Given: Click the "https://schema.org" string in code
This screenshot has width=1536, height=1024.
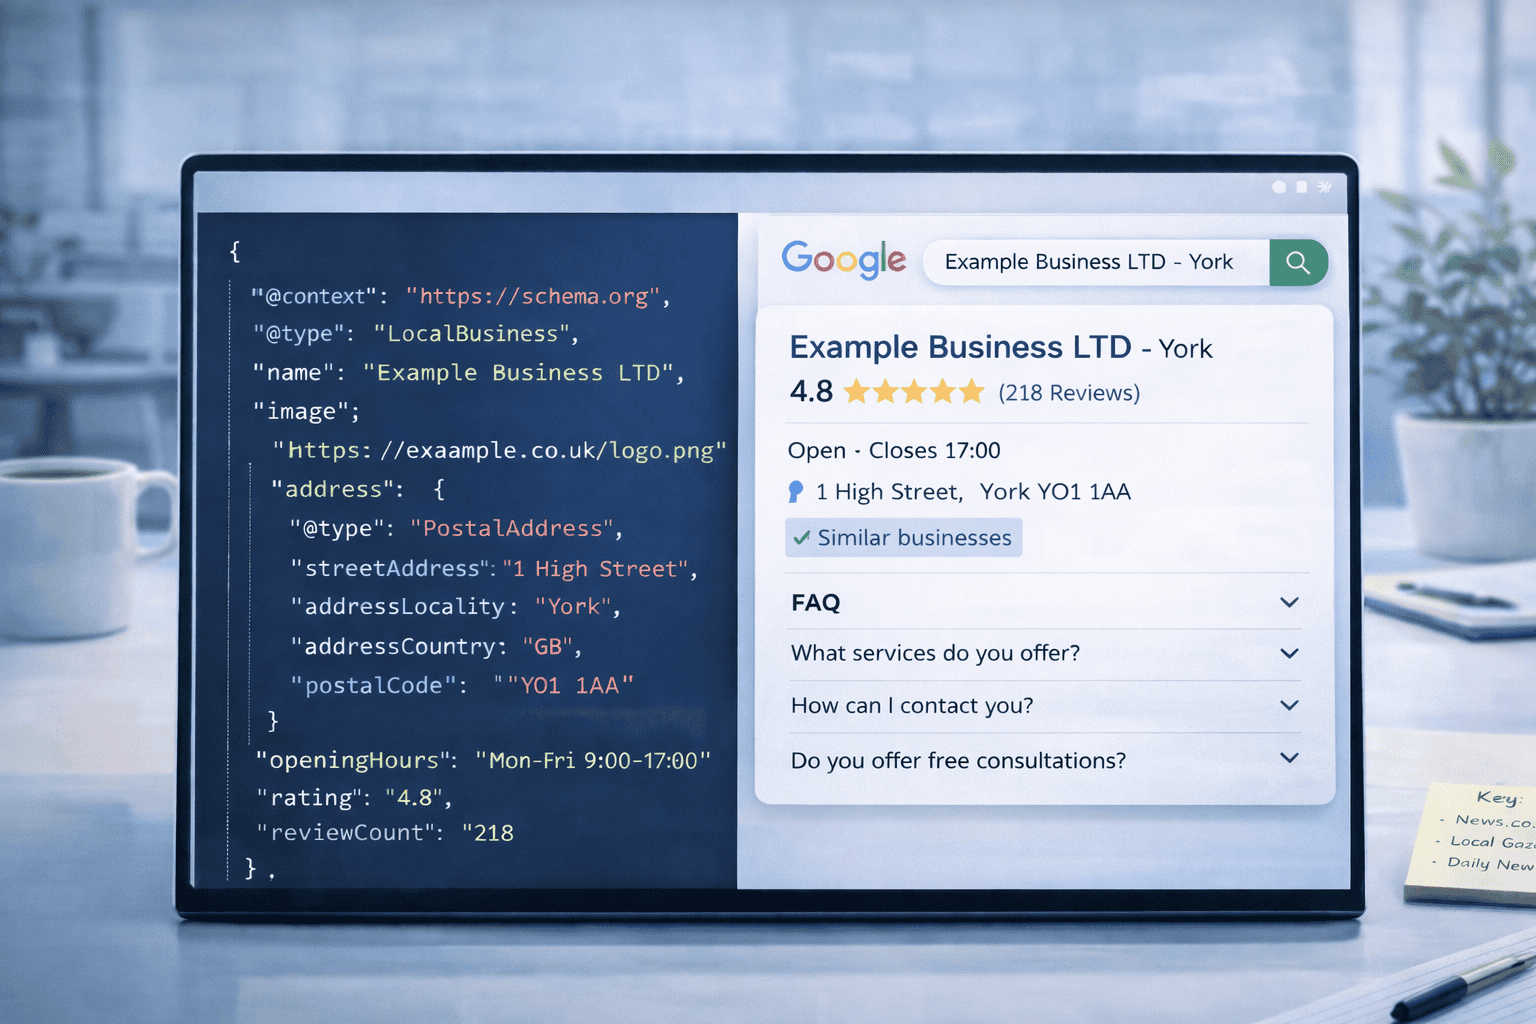Looking at the screenshot, I should click(x=533, y=296).
